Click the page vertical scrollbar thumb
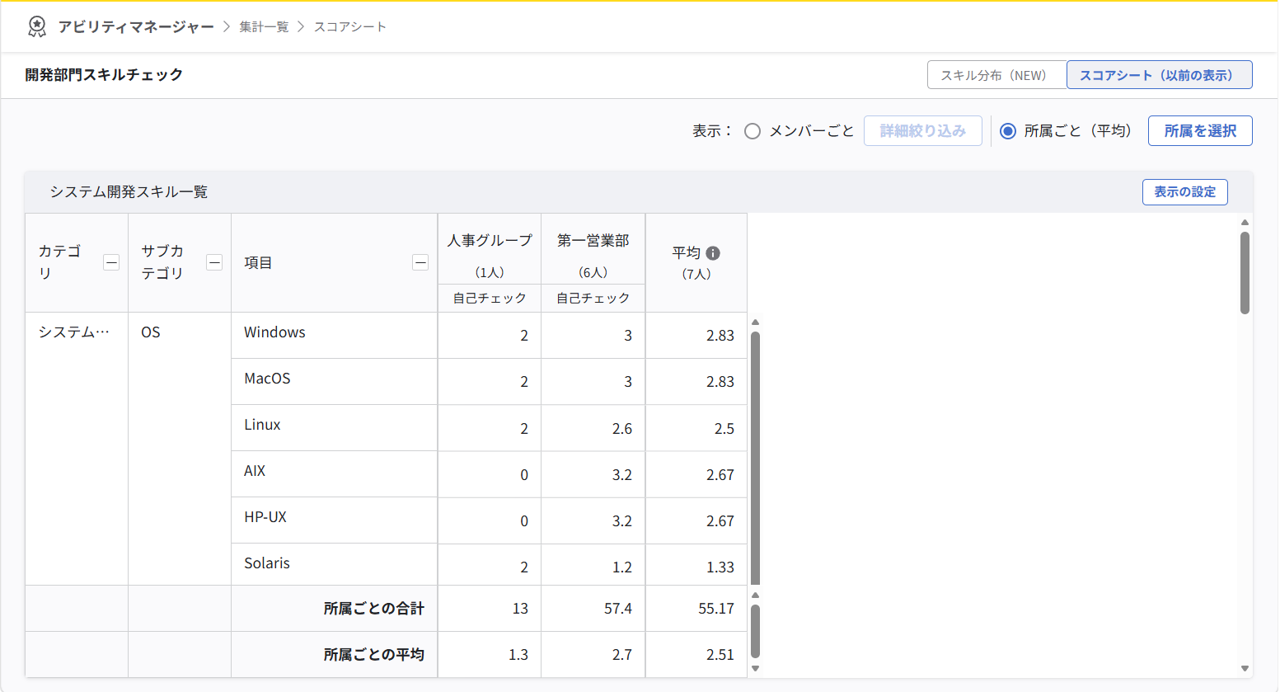This screenshot has height=692, width=1280. (x=1245, y=272)
